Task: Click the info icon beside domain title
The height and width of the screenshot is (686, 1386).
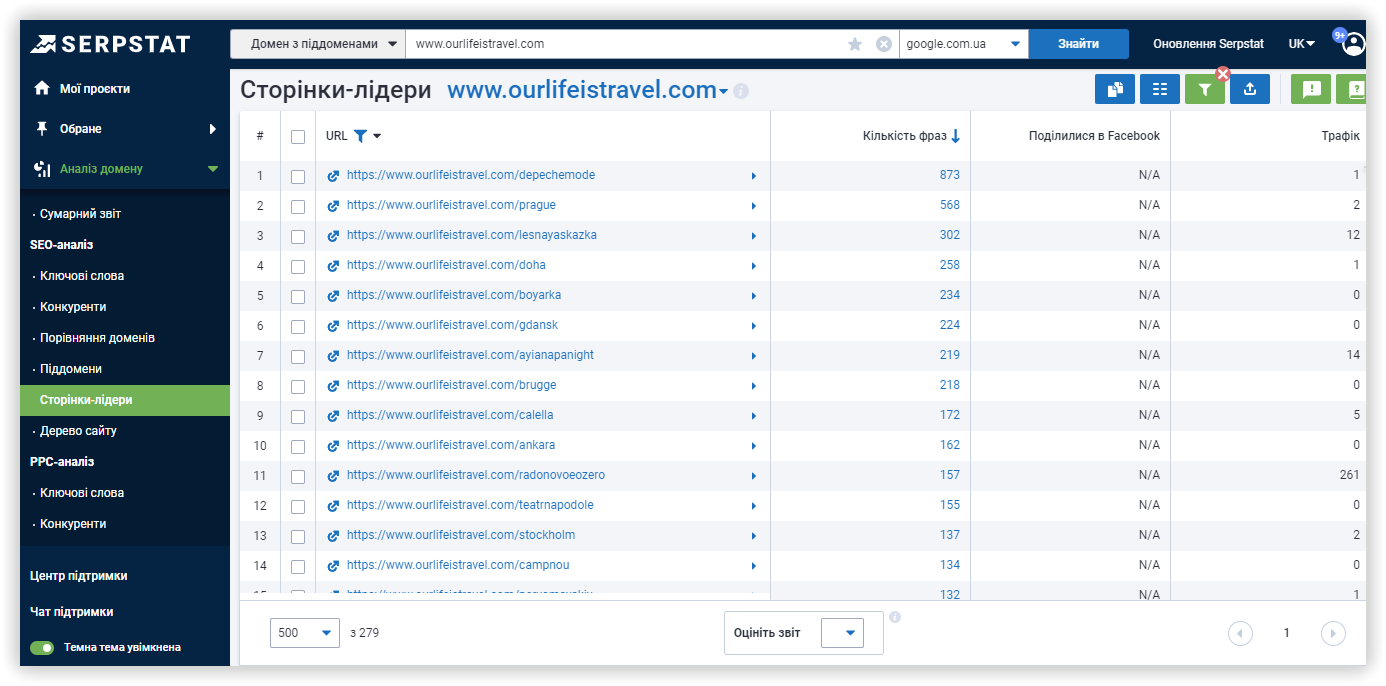Action: click(x=741, y=91)
